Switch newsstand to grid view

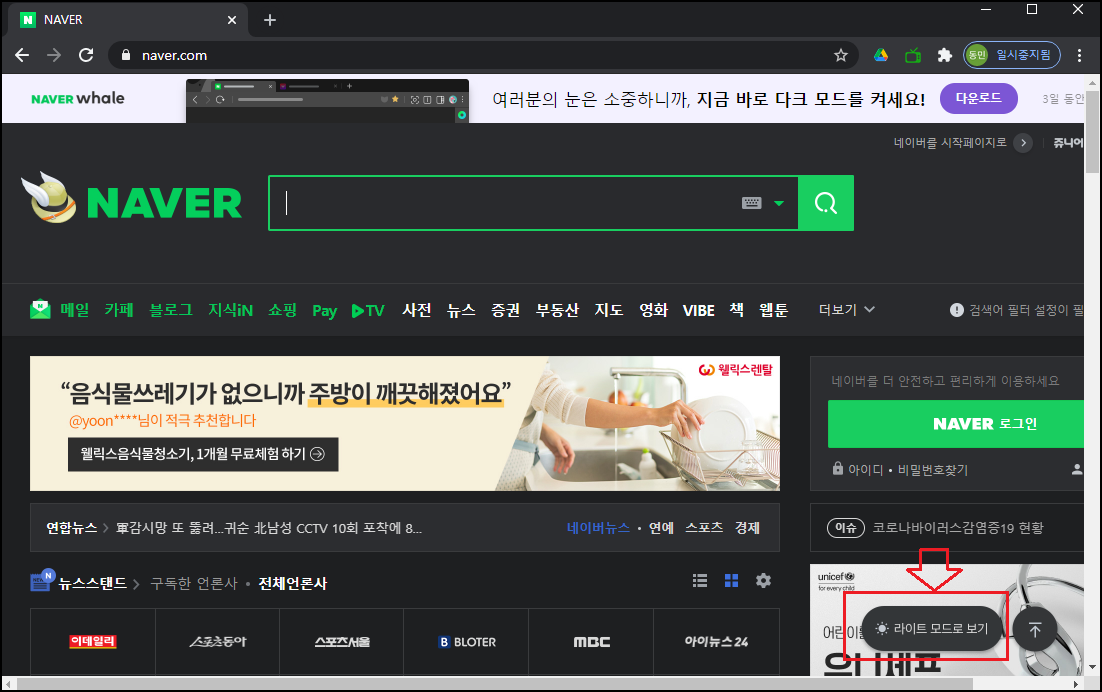(x=732, y=580)
